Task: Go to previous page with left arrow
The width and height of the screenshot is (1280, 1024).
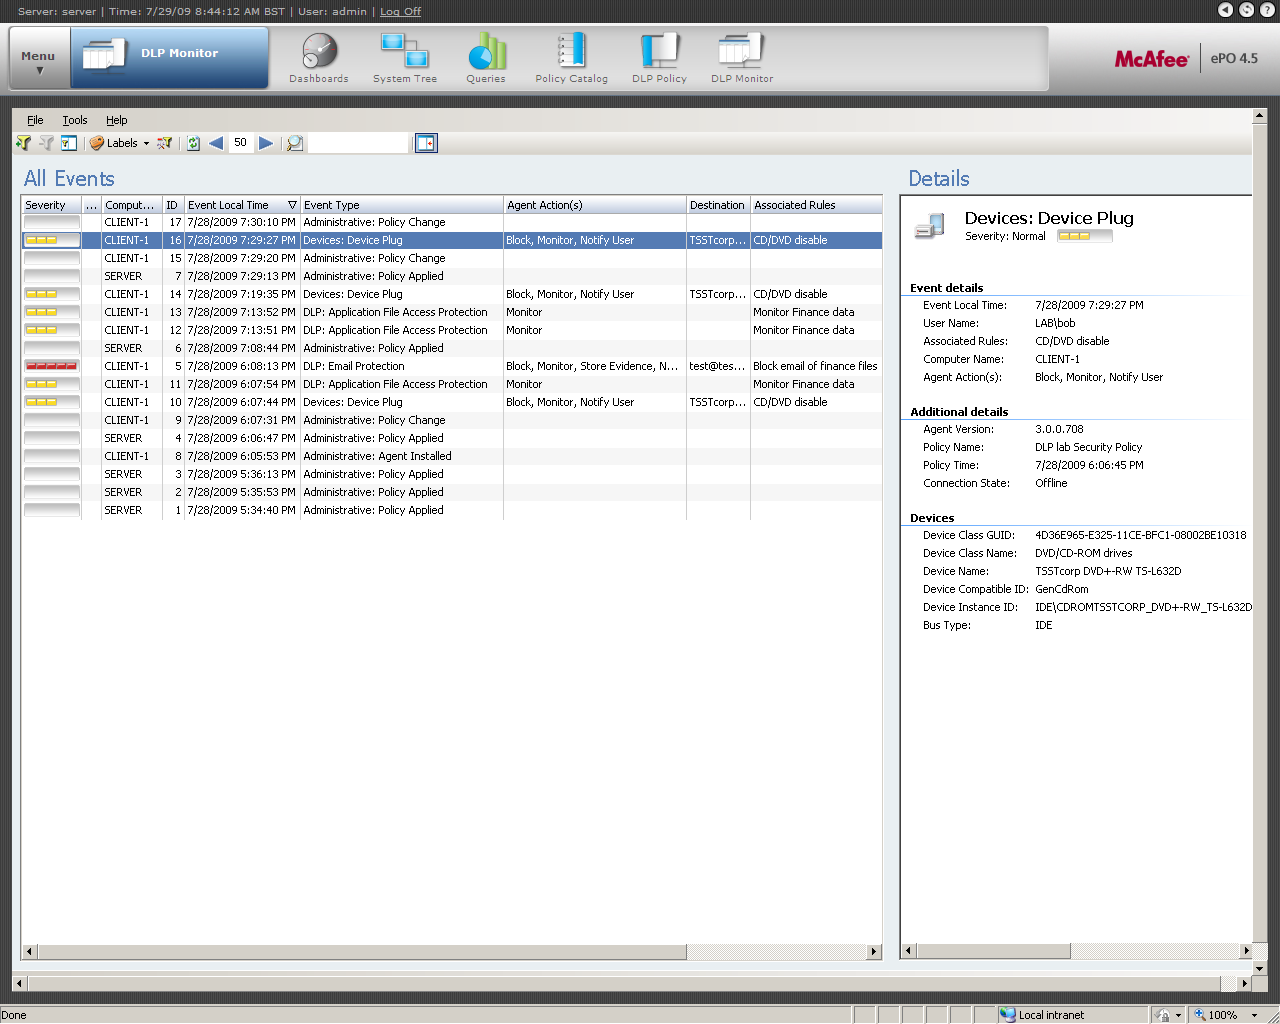Action: (216, 143)
